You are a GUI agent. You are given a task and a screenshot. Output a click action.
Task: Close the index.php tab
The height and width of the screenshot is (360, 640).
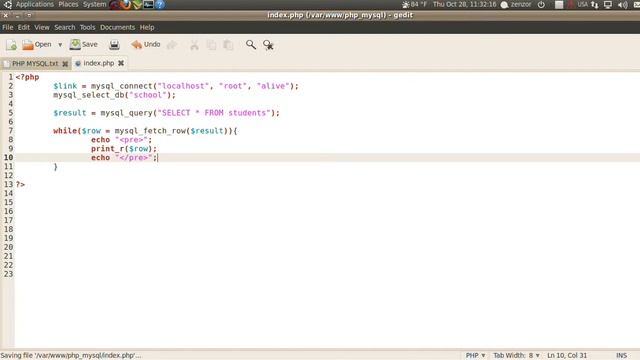pyautogui.click(x=121, y=63)
